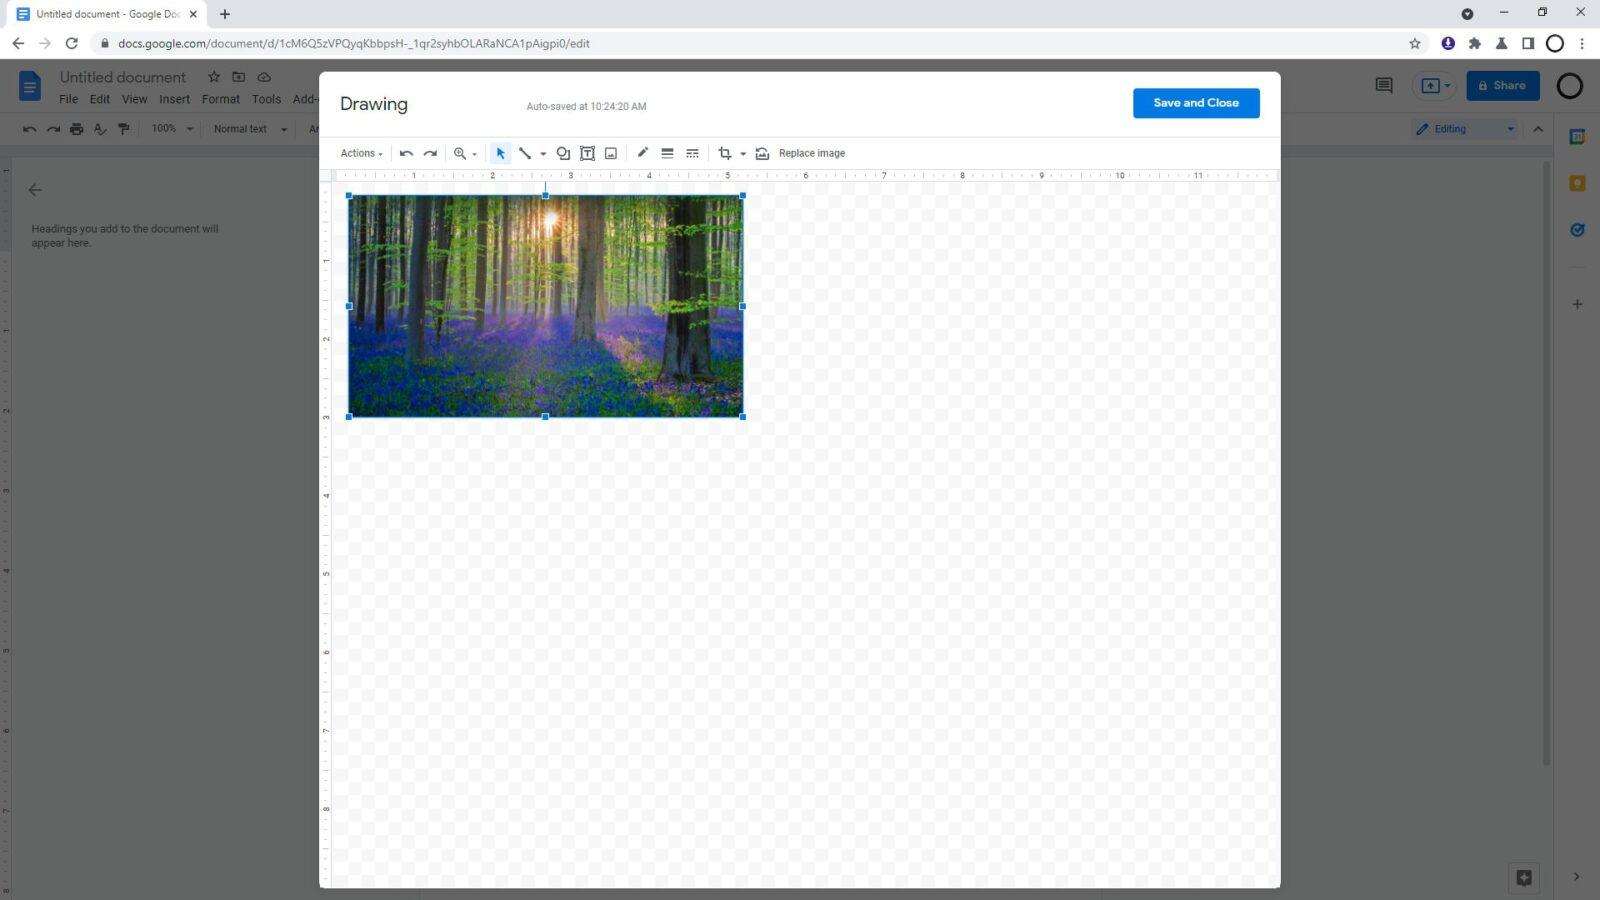
Task: Expand the Line tool dropdown arrow
Action: [x=543, y=153]
